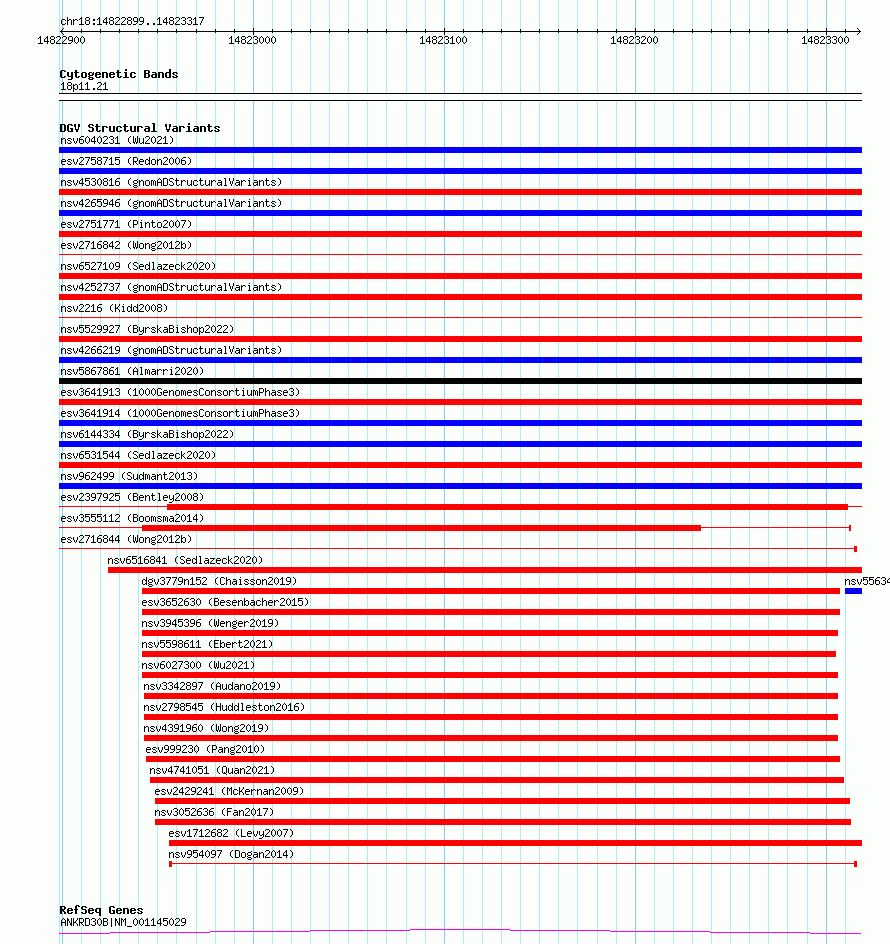Click nsv3052636 (Fan2017) label

(x=214, y=813)
